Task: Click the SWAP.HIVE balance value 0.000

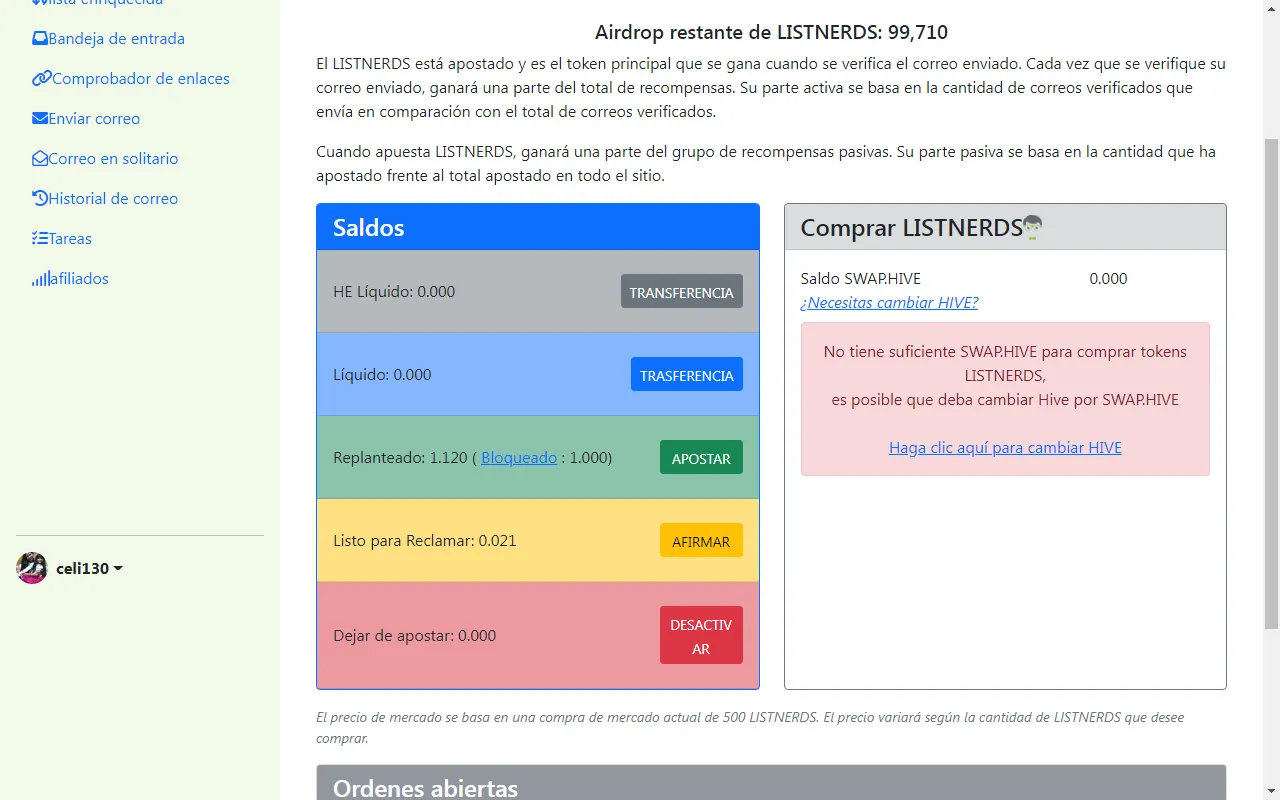Action: coord(1108,279)
